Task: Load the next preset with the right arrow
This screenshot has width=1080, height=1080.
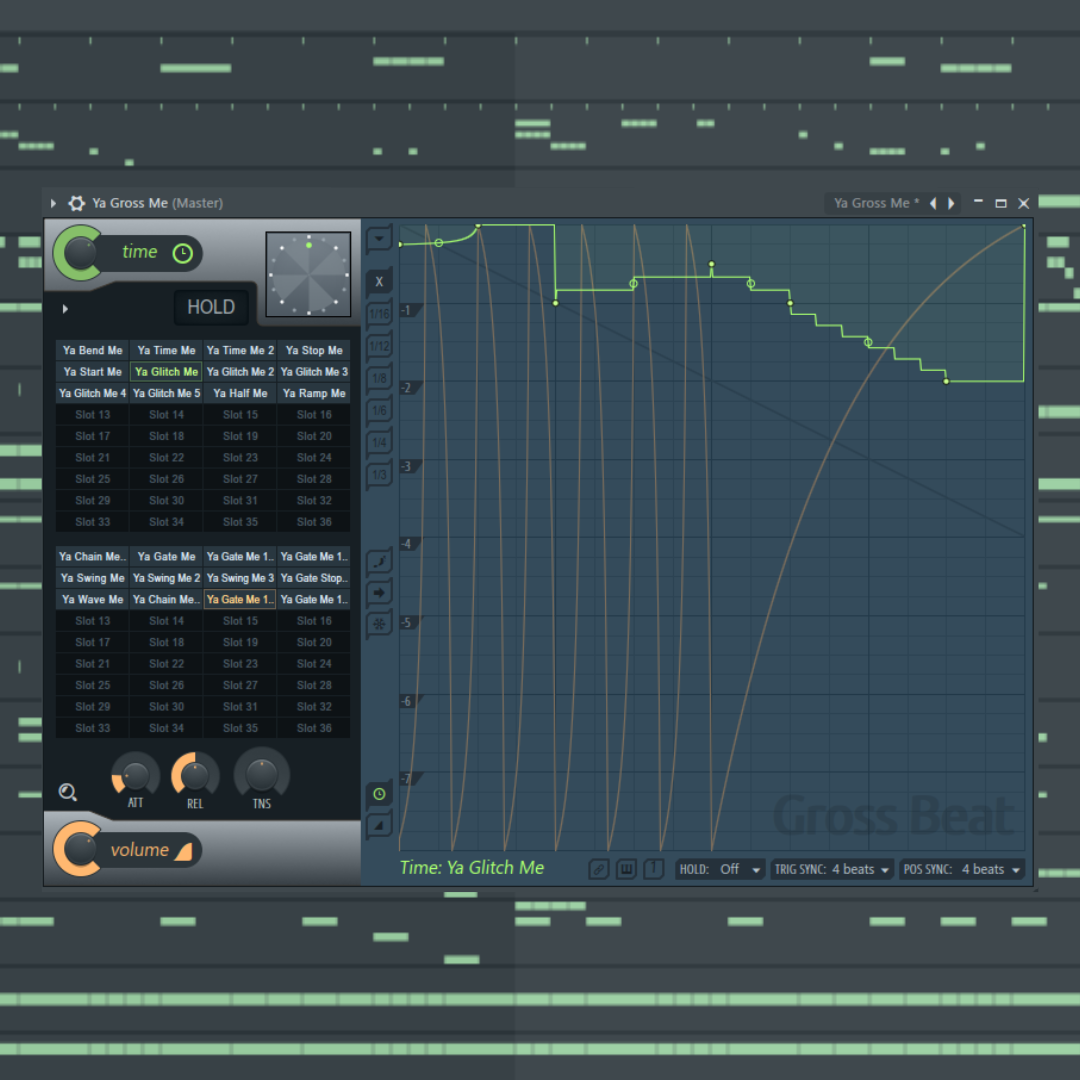Action: tap(951, 203)
